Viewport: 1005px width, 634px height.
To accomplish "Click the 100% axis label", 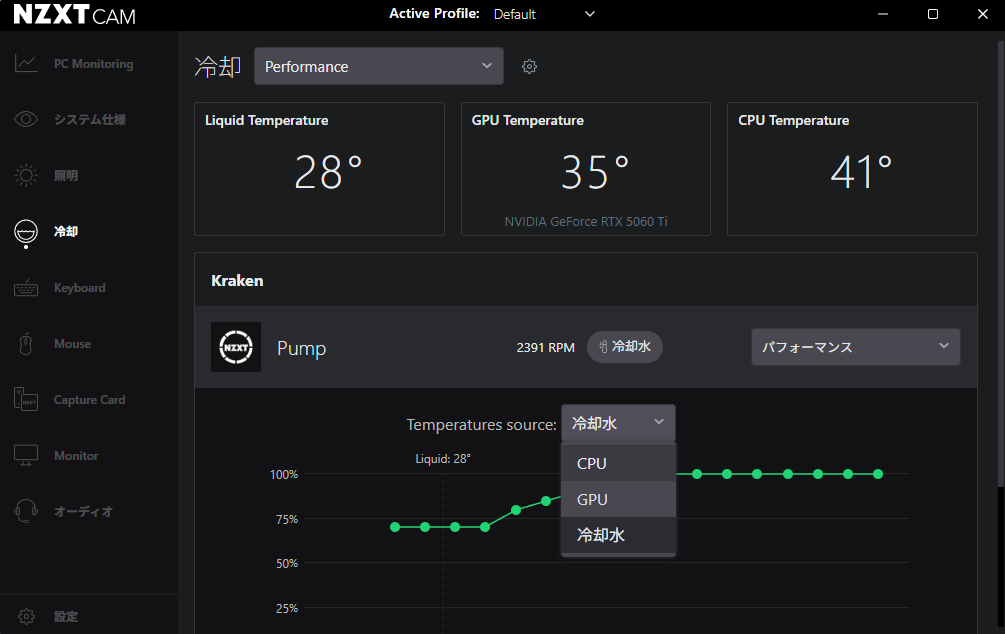I will [284, 474].
